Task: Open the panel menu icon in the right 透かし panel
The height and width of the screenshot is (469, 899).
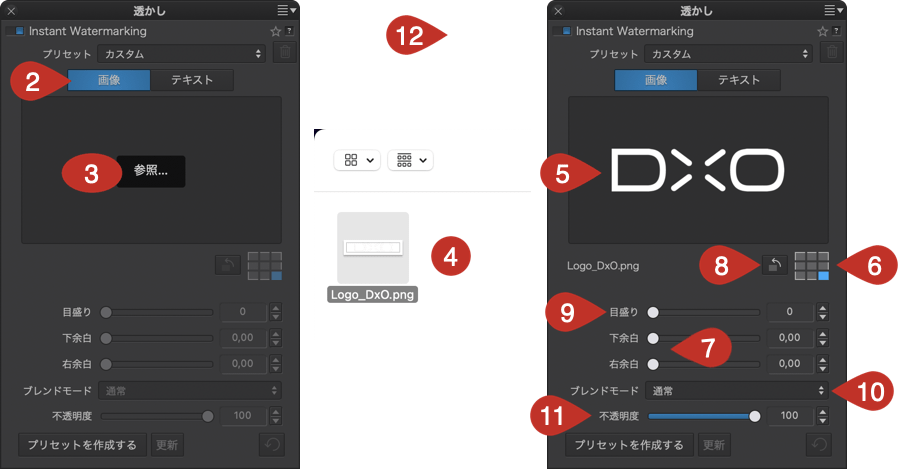Action: [834, 10]
